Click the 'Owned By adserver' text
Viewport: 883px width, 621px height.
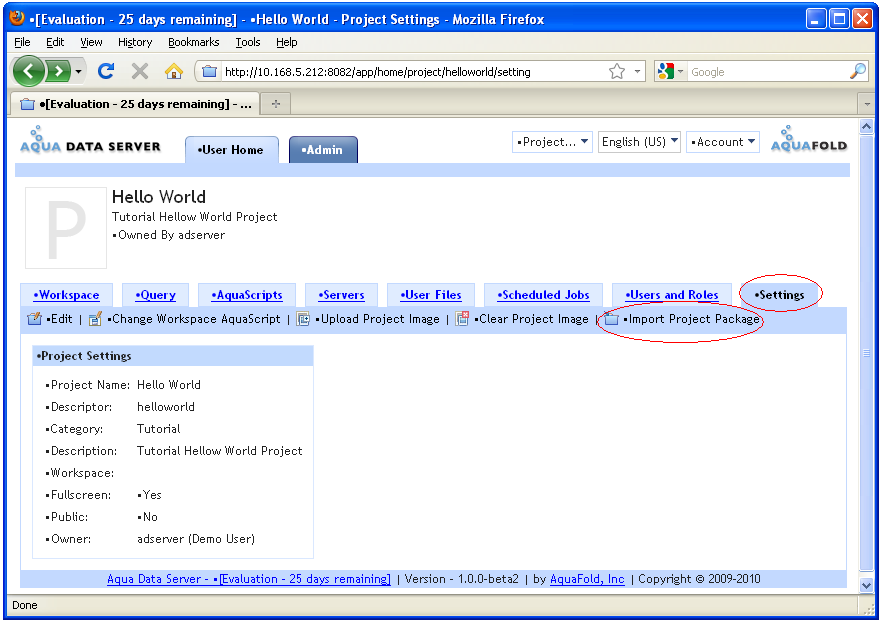click(x=168, y=235)
